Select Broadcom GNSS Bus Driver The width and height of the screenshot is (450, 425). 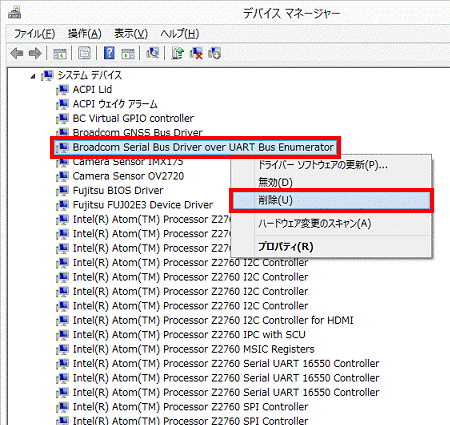pyautogui.click(x=137, y=133)
